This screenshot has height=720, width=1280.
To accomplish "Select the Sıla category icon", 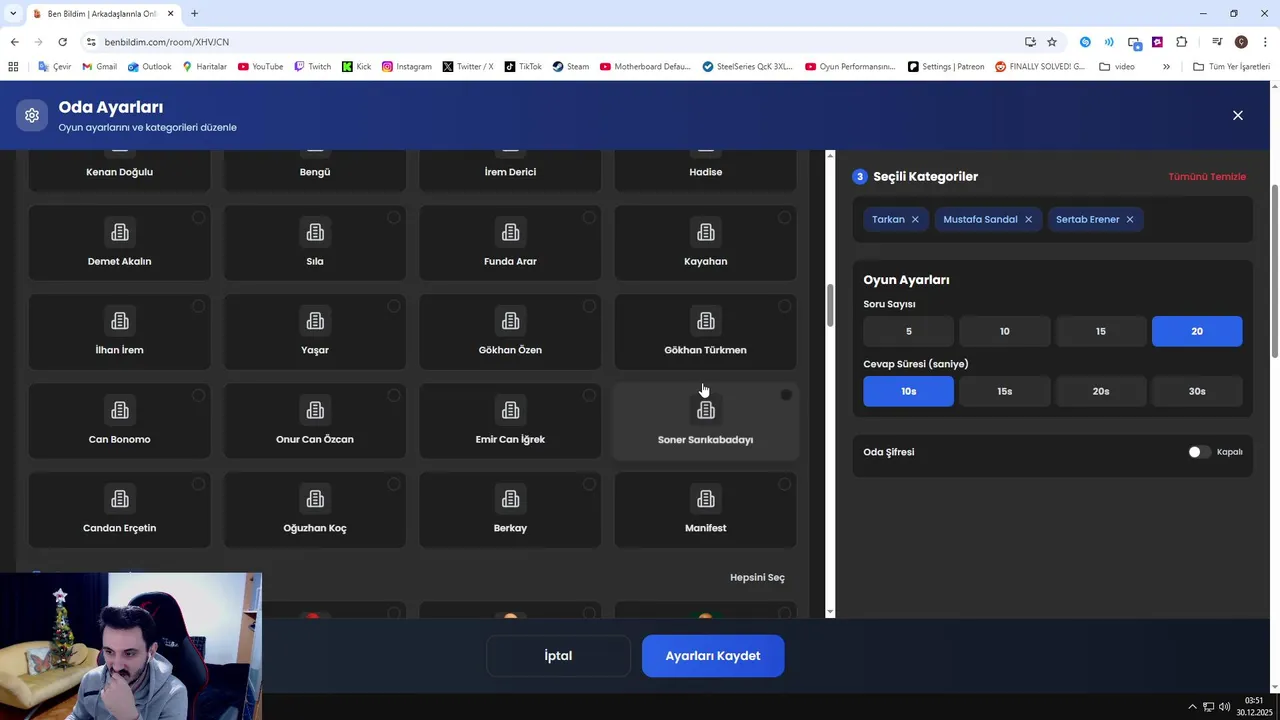I will pos(315,232).
